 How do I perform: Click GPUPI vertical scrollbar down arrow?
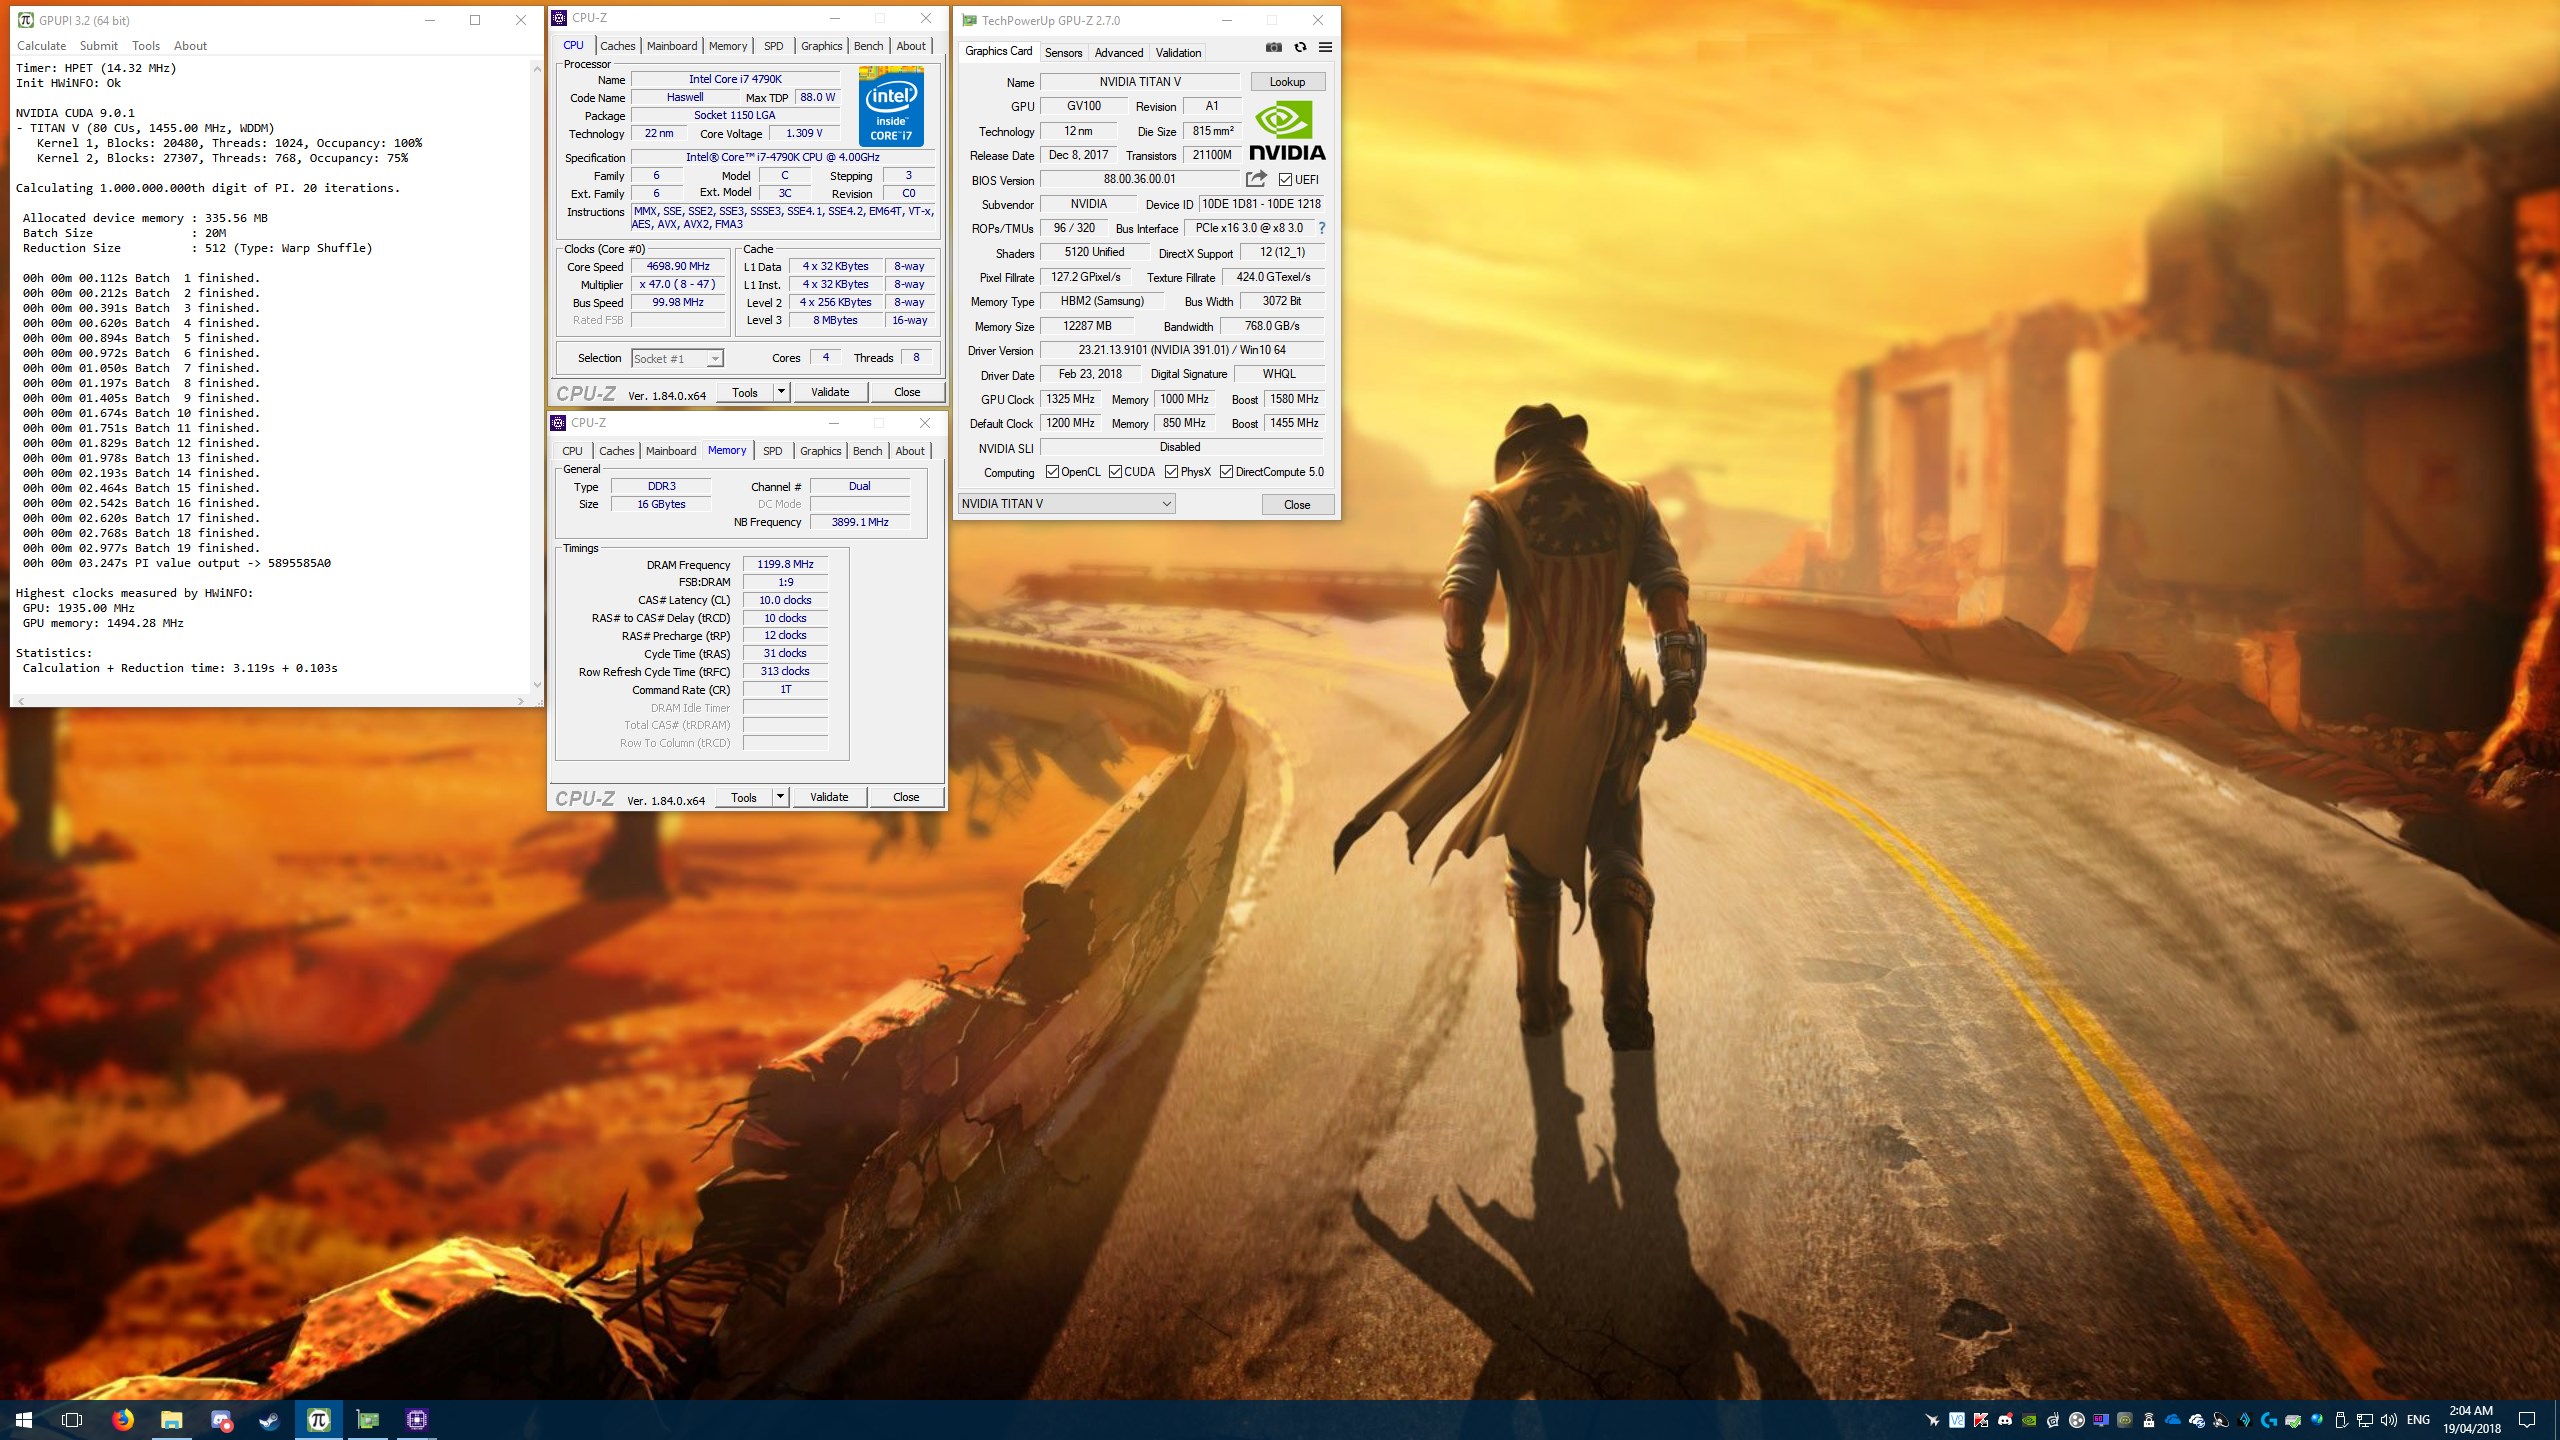(537, 685)
